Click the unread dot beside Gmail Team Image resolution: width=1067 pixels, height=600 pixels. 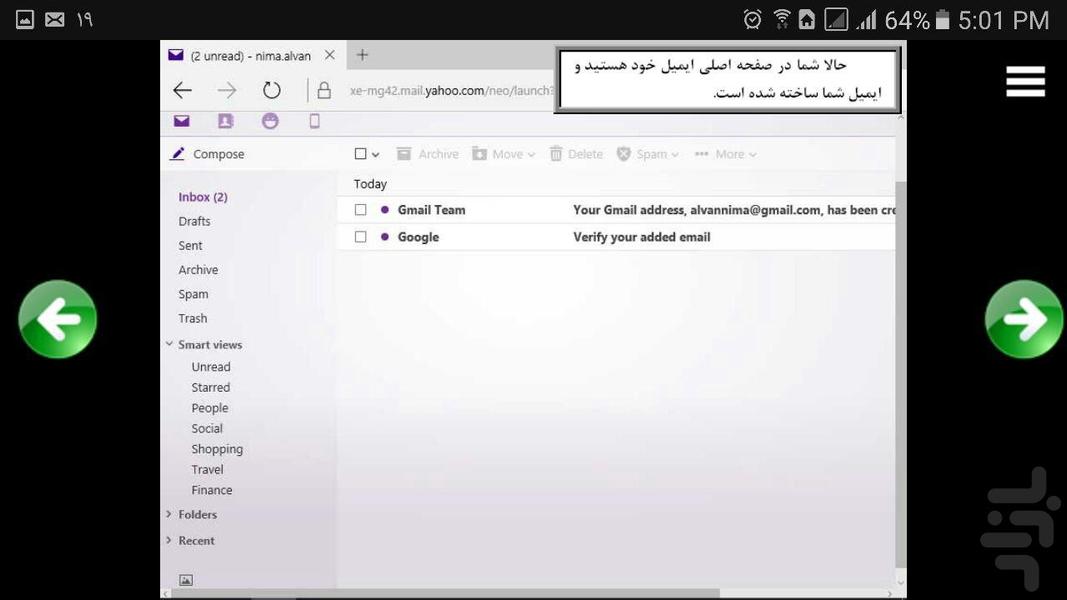(384, 210)
